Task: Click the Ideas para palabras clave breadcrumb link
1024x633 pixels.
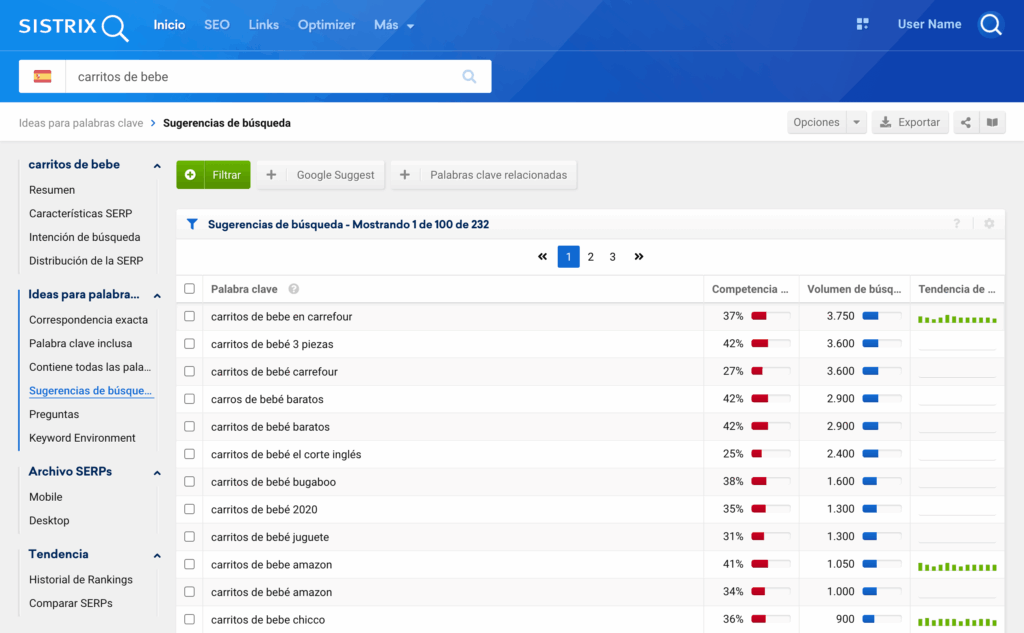Action: tap(81, 123)
